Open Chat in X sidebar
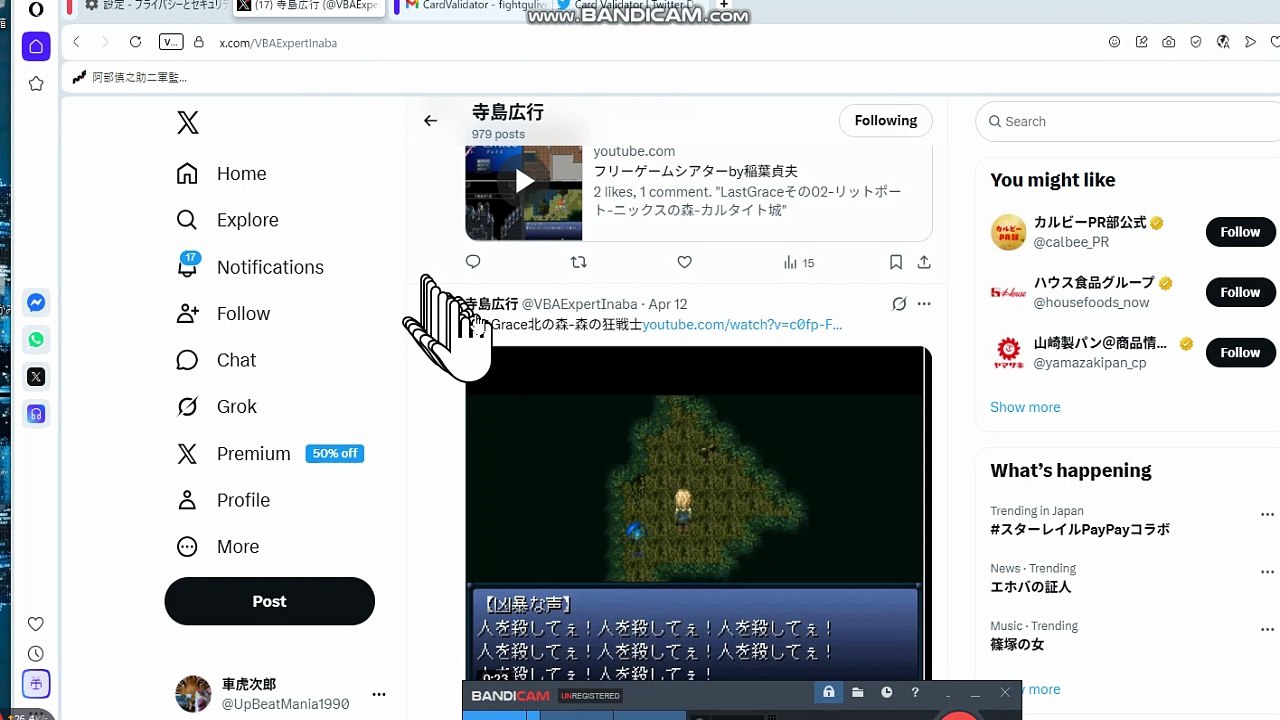Screen dimensions: 1280x720 pyautogui.click(x=216, y=360)
